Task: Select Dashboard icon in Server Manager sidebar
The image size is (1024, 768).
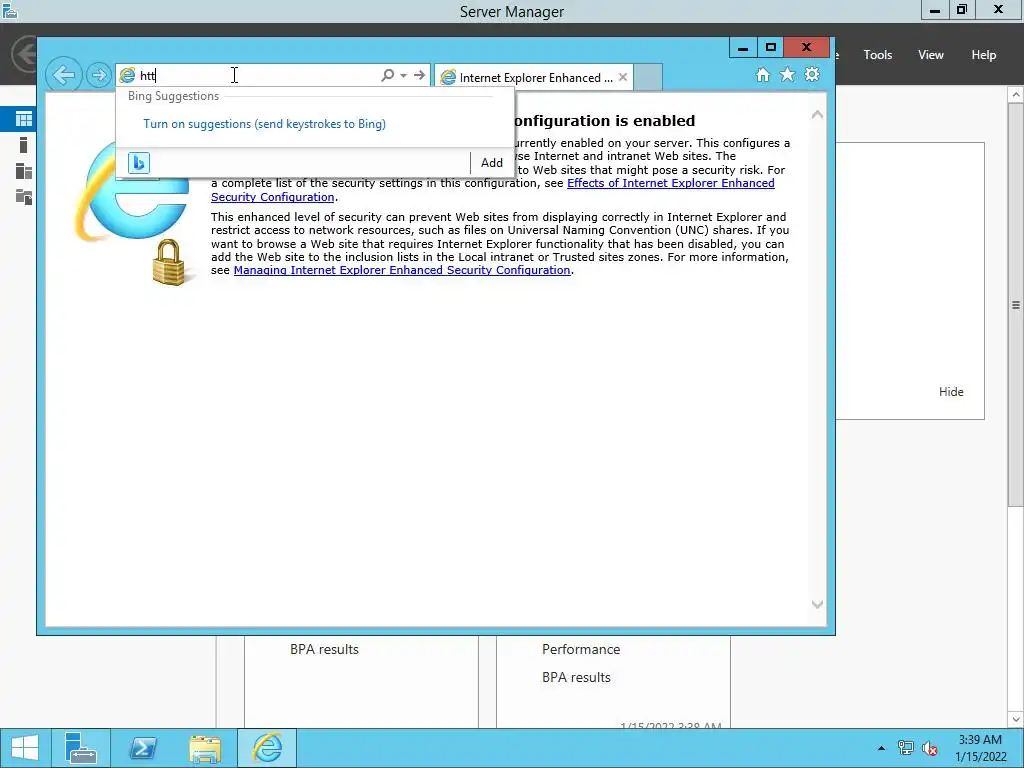Action: click(x=24, y=119)
